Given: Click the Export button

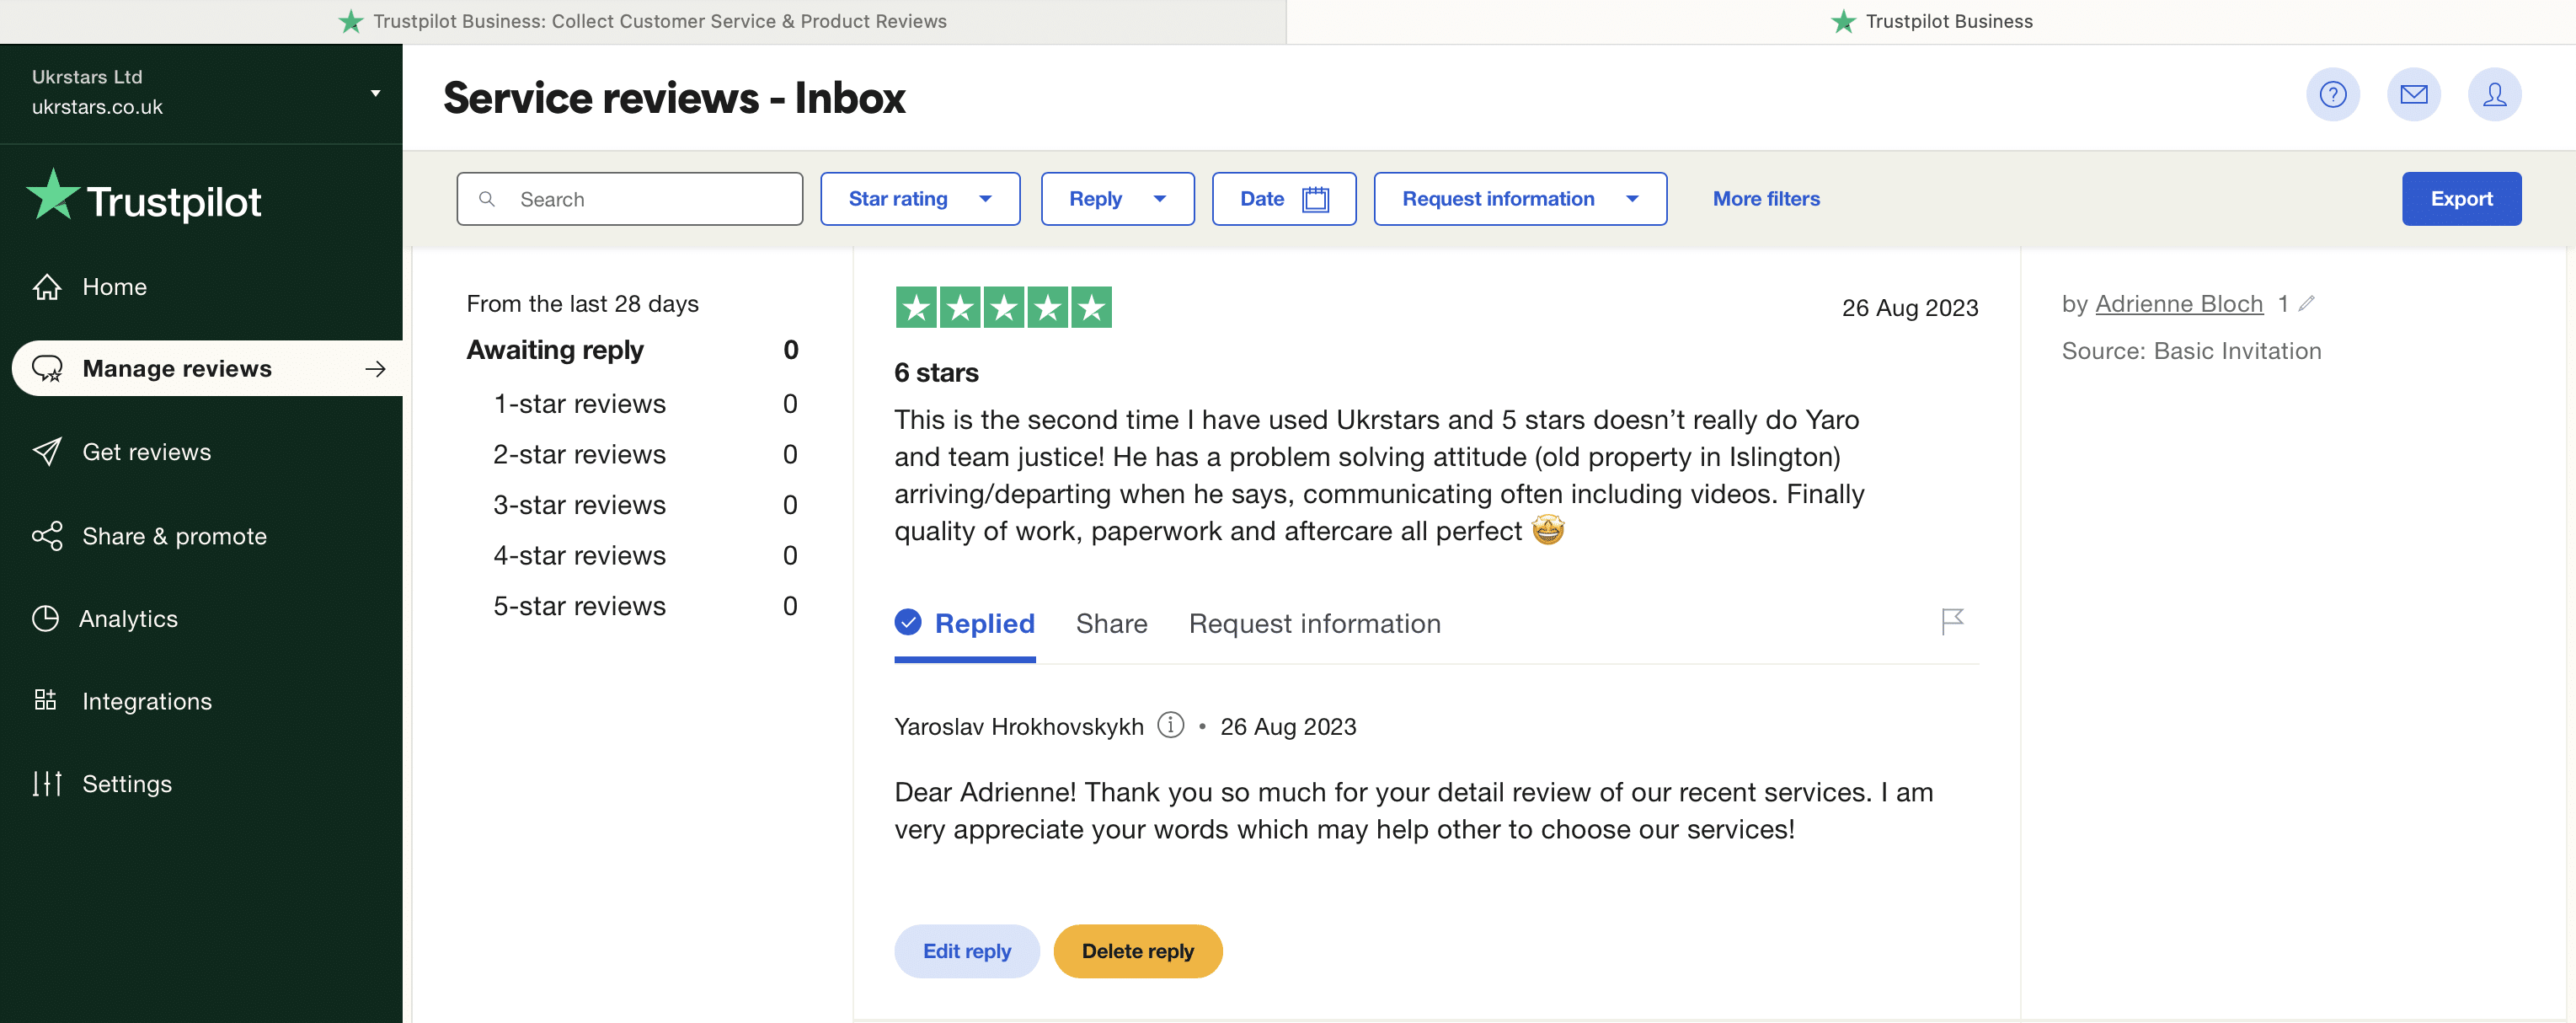Looking at the screenshot, I should [2460, 199].
